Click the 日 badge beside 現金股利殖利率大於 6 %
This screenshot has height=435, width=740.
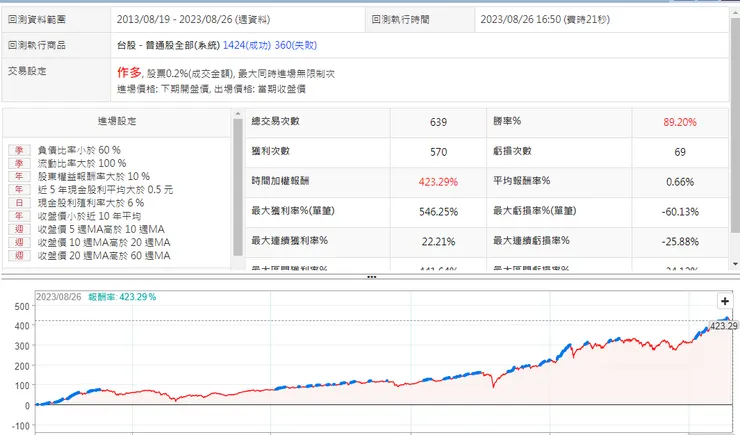pos(19,203)
